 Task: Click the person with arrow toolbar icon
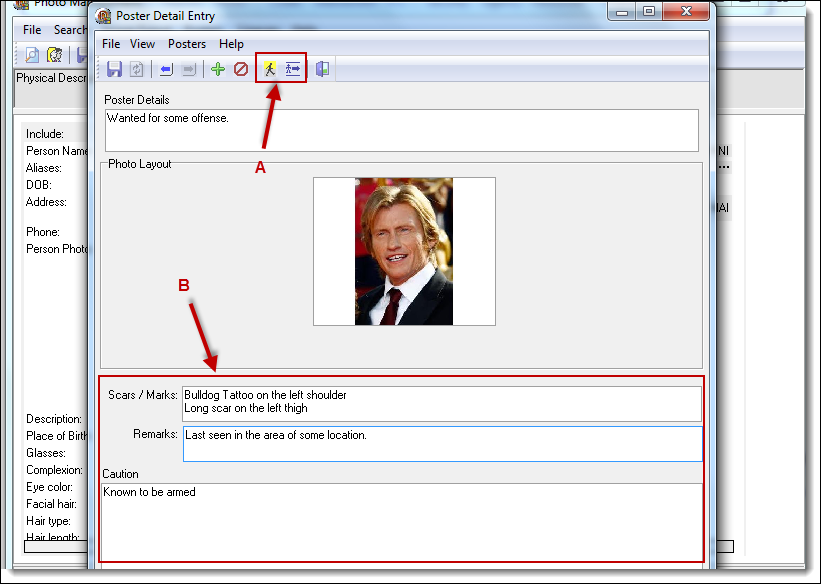click(x=293, y=69)
